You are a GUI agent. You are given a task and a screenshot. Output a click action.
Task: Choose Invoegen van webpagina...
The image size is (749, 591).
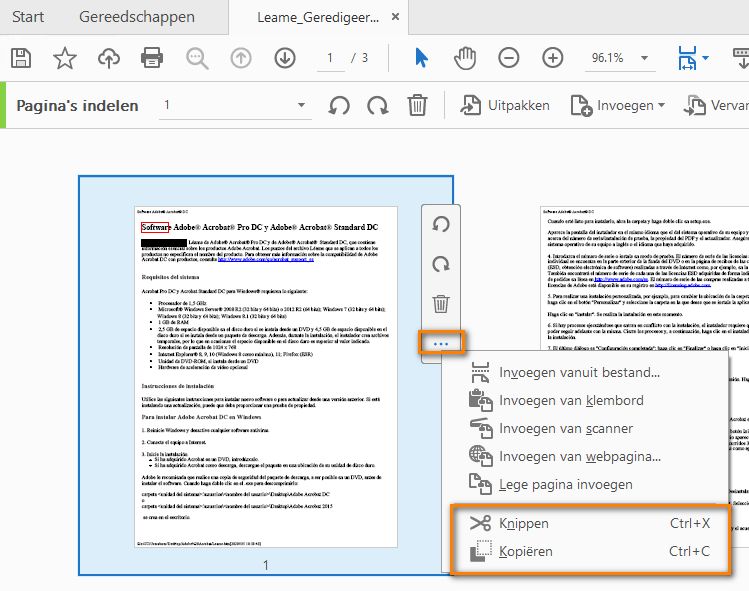[x=585, y=456]
